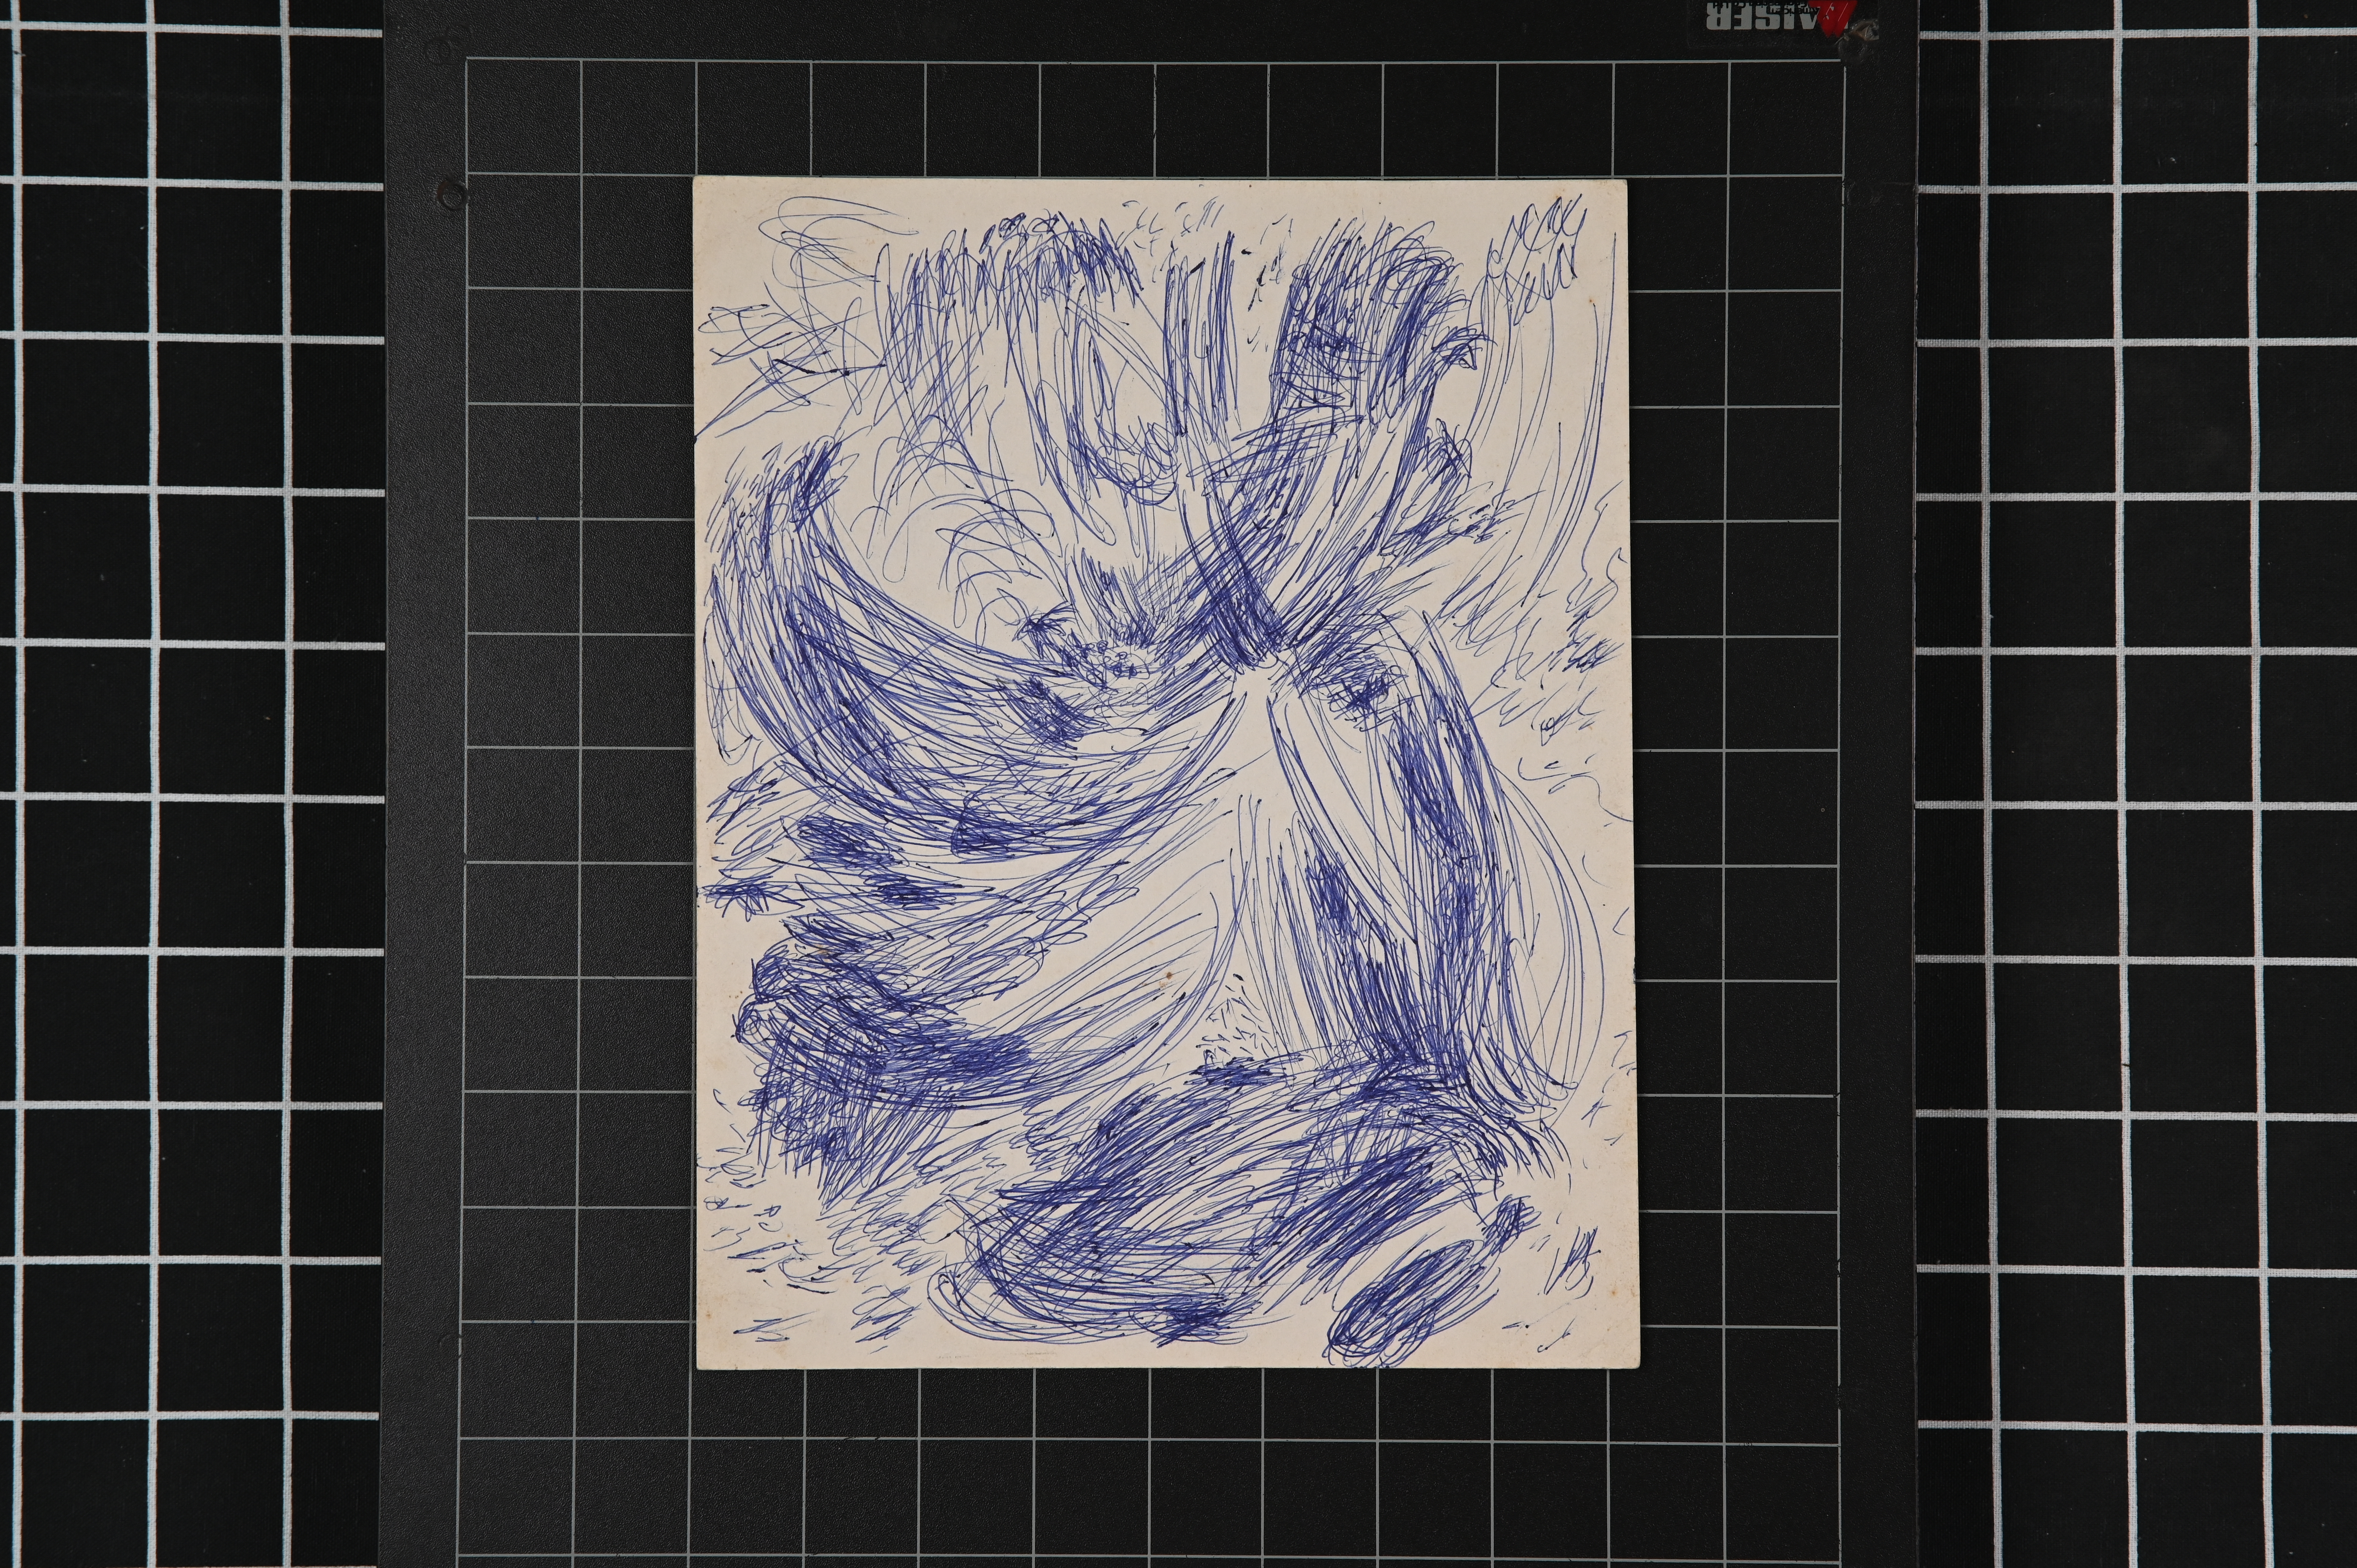Click the blue ballpoint pen drawing sheet
Viewport: 2357px width, 1568px height.
point(1166,773)
